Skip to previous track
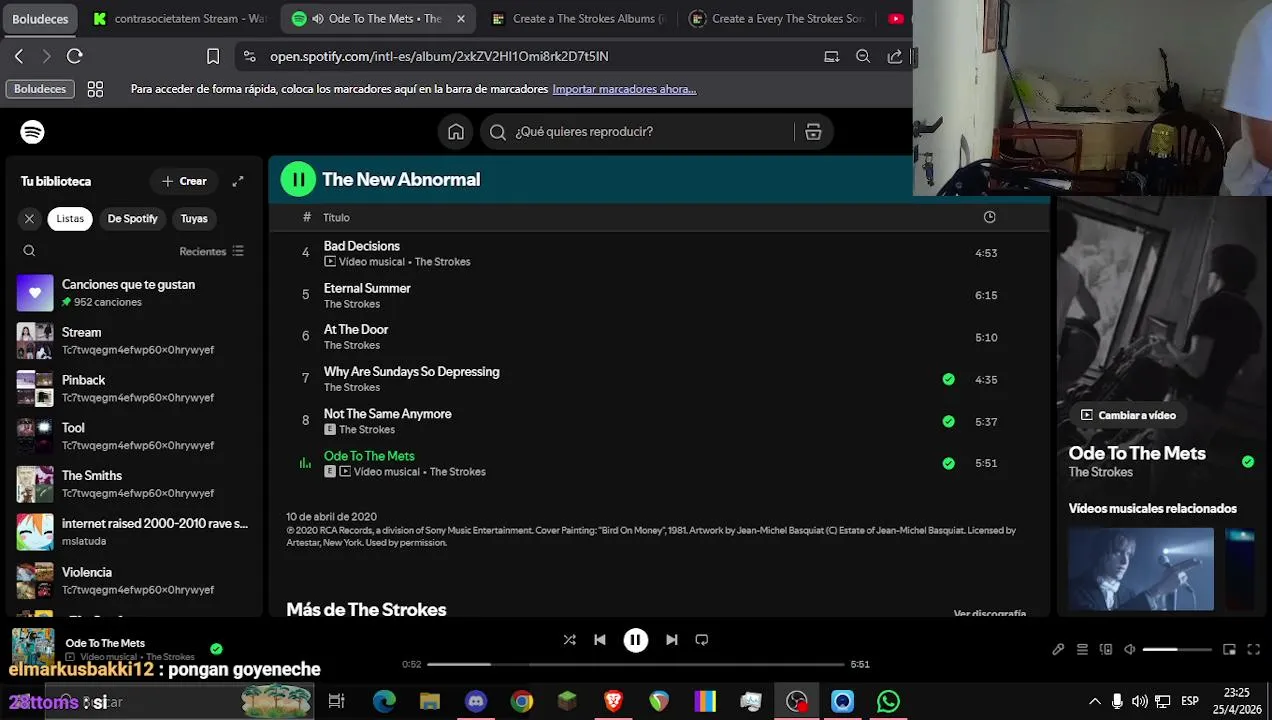 [600, 640]
